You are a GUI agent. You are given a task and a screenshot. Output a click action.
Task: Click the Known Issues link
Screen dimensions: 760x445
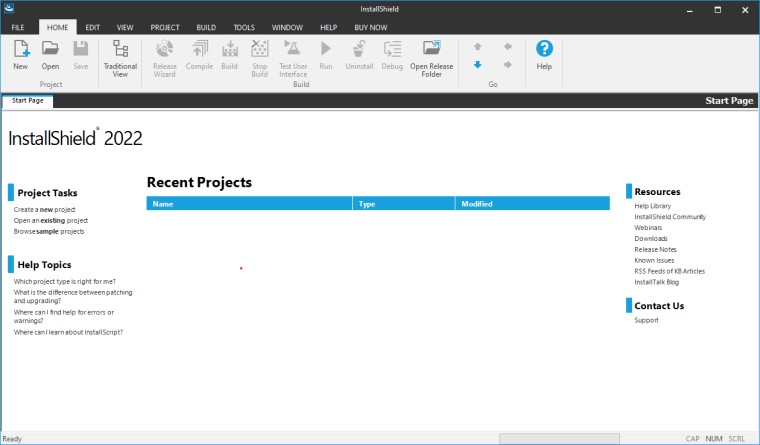[x=654, y=261]
